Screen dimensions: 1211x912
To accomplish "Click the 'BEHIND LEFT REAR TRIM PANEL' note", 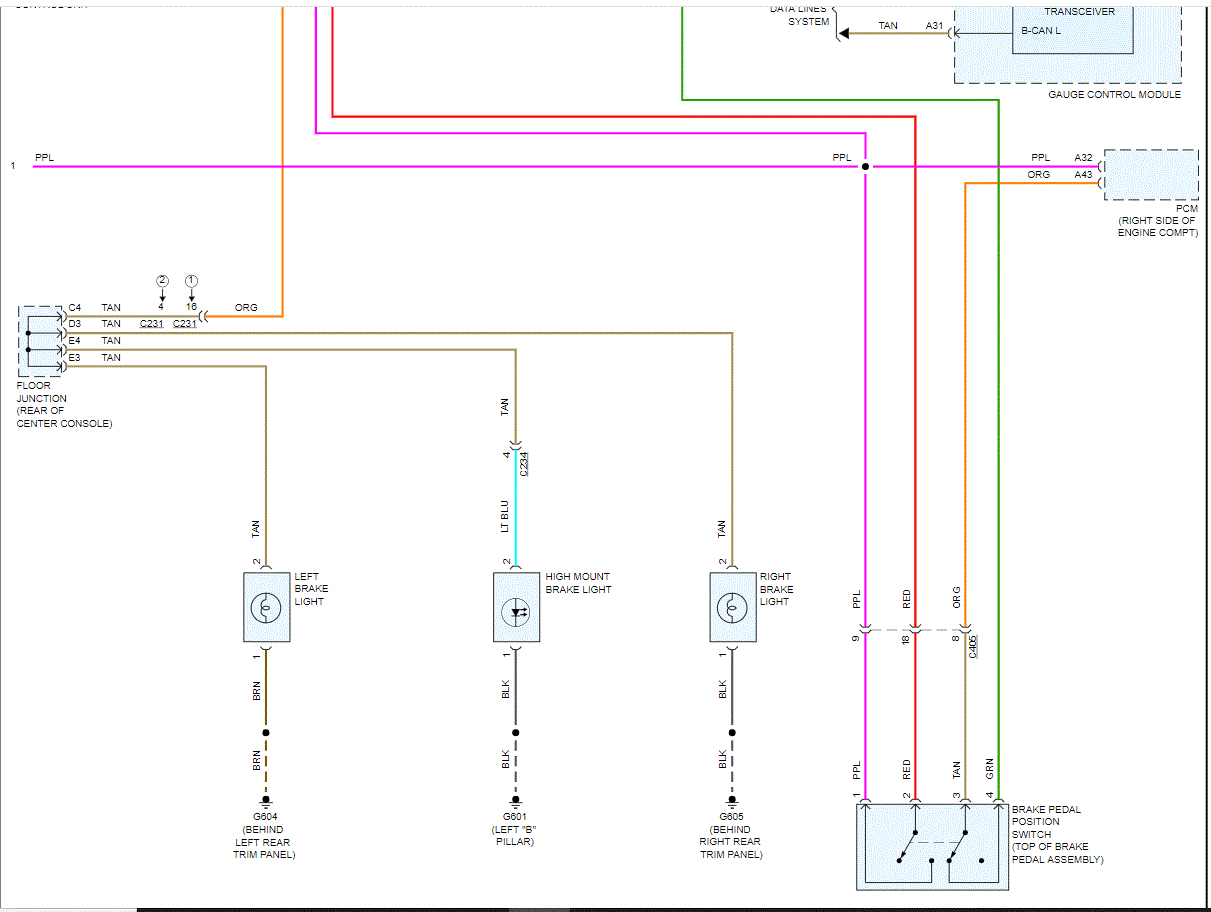I will click(x=265, y=842).
